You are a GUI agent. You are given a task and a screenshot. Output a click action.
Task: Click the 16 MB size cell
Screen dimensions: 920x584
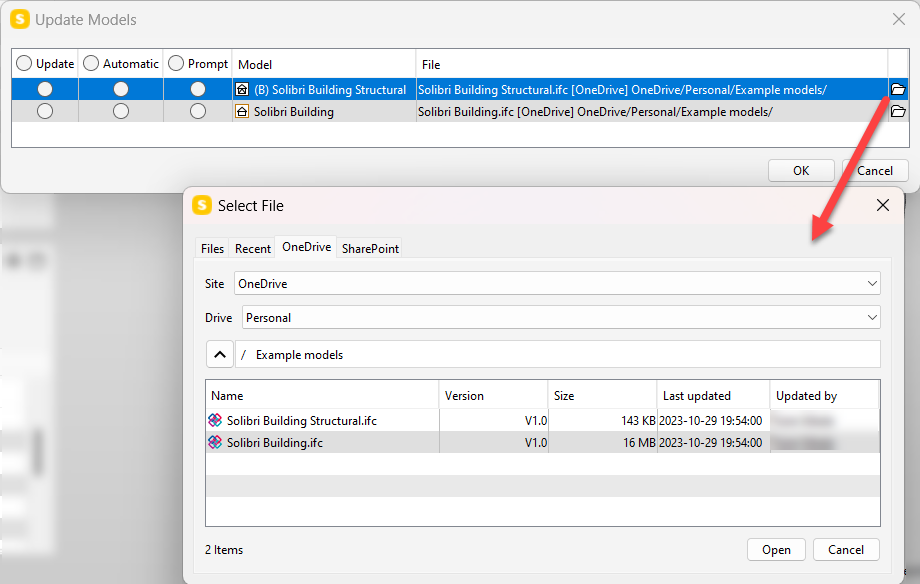tap(603, 442)
